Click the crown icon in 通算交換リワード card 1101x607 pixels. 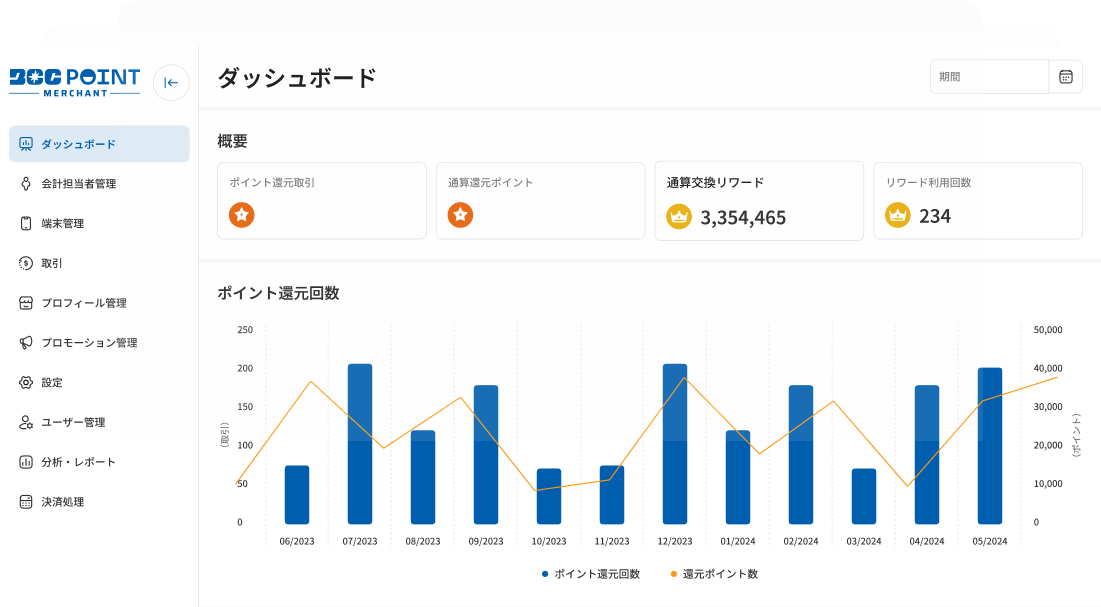679,216
